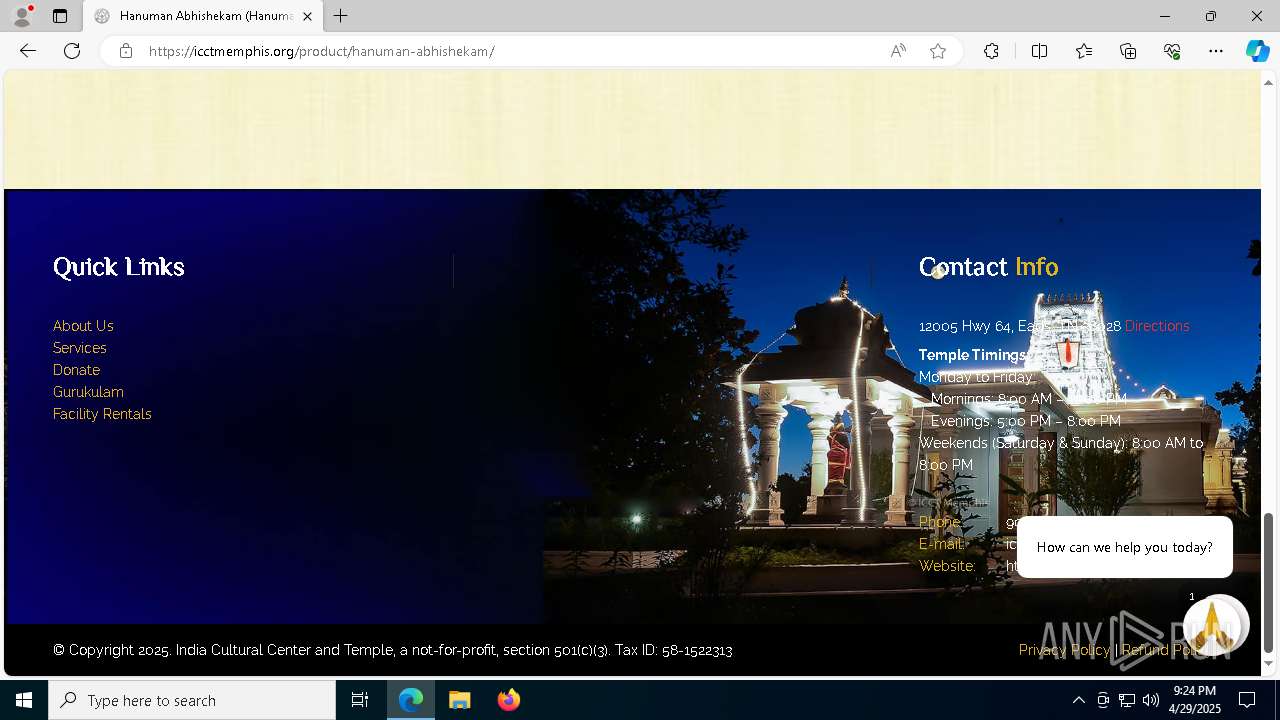The image size is (1280, 720).
Task: Click the taskbar search box
Action: [192, 700]
